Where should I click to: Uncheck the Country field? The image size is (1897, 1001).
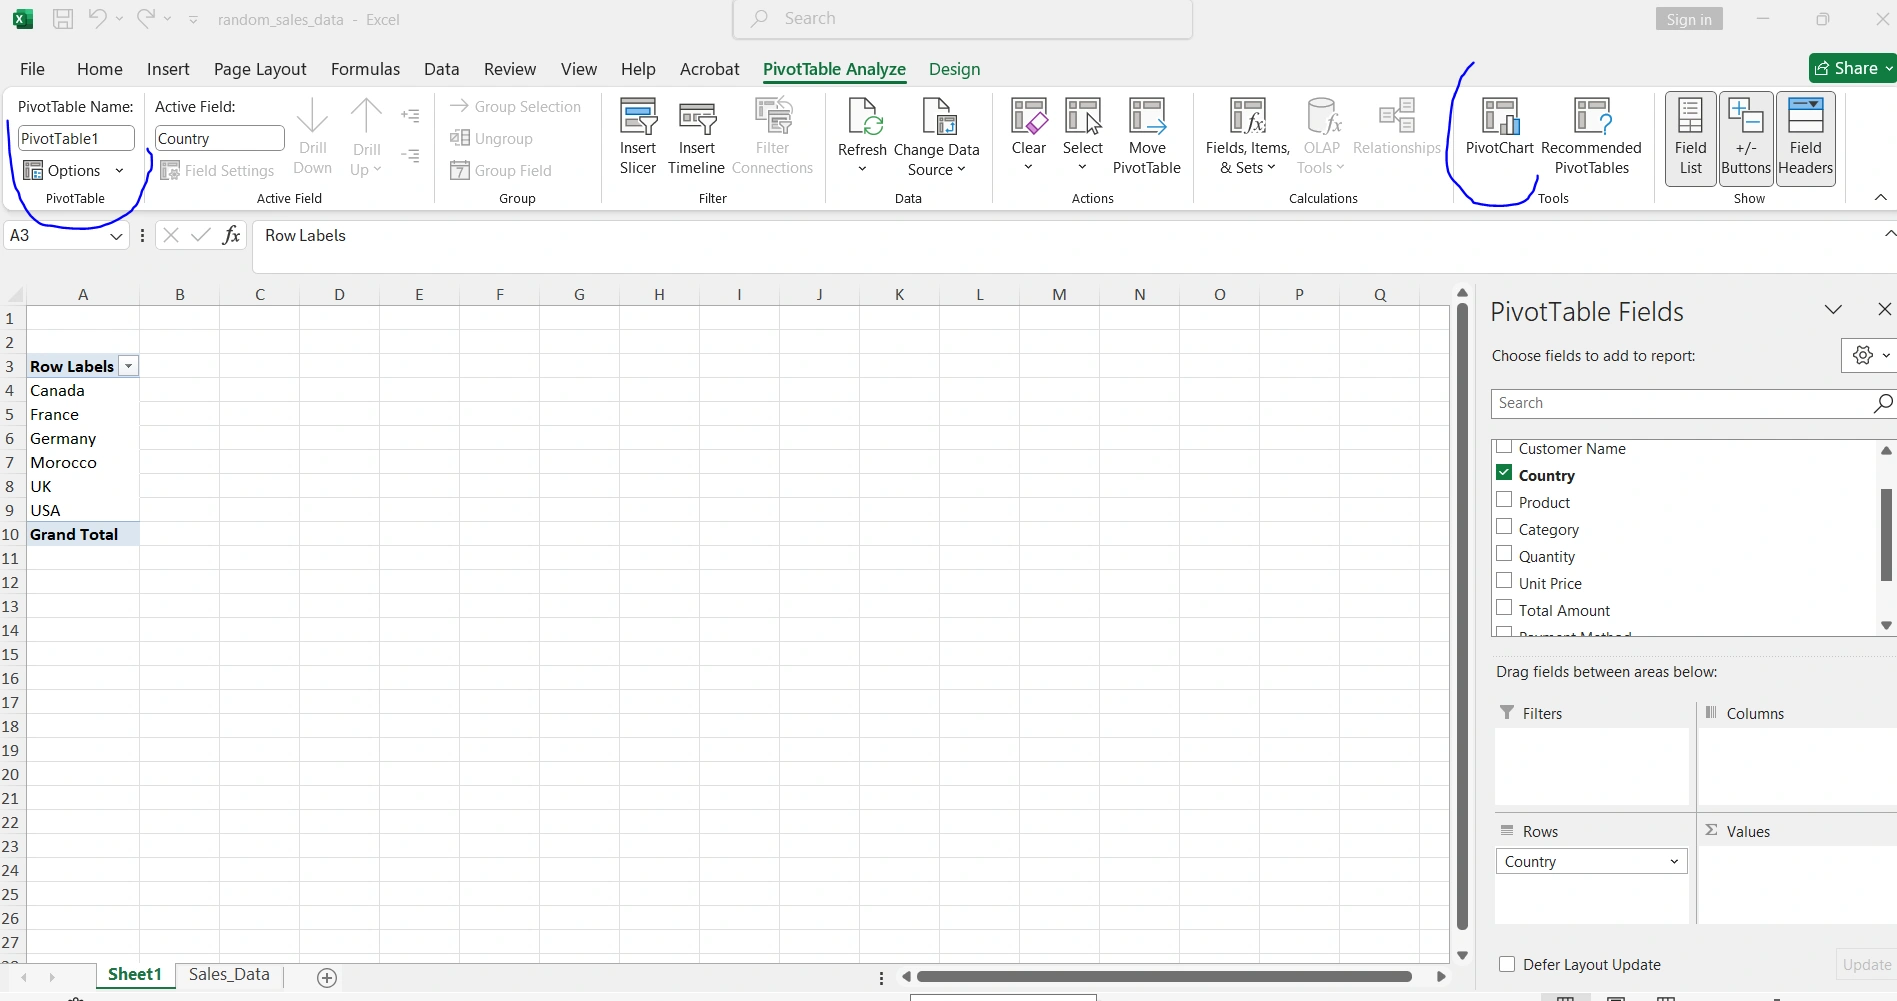pos(1504,471)
